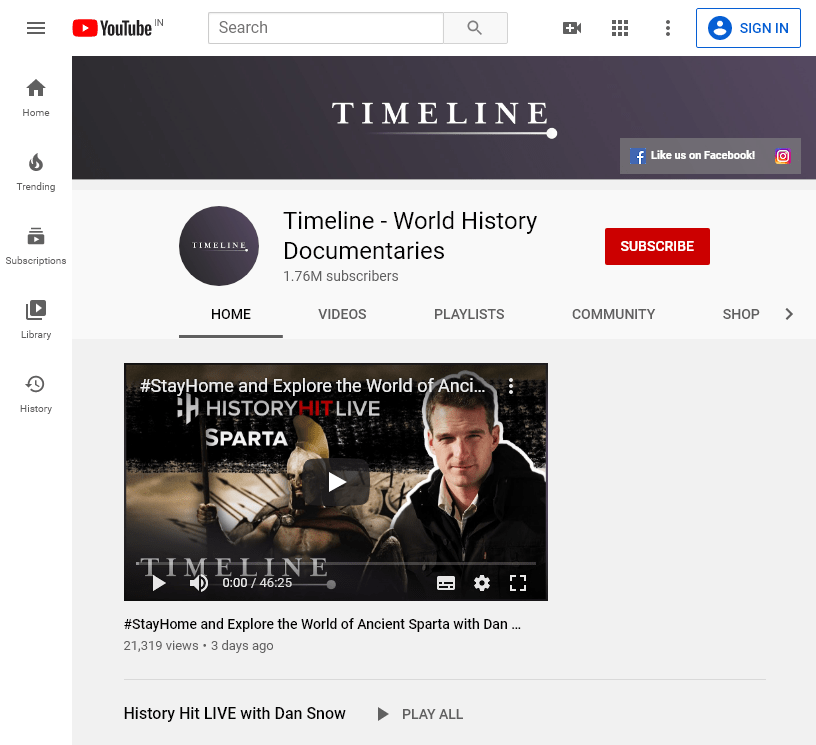Screen dimensions: 816x745
Task: Subscribe to the Timeline channel
Action: [x=657, y=247]
